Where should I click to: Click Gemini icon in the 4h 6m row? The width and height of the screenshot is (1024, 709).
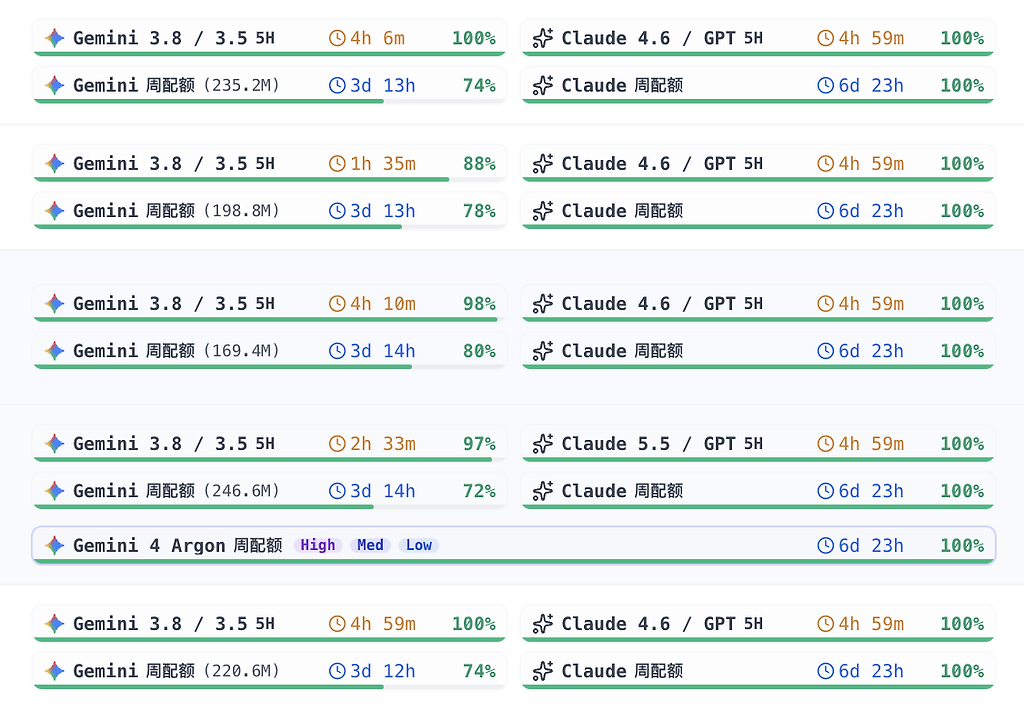(x=55, y=39)
